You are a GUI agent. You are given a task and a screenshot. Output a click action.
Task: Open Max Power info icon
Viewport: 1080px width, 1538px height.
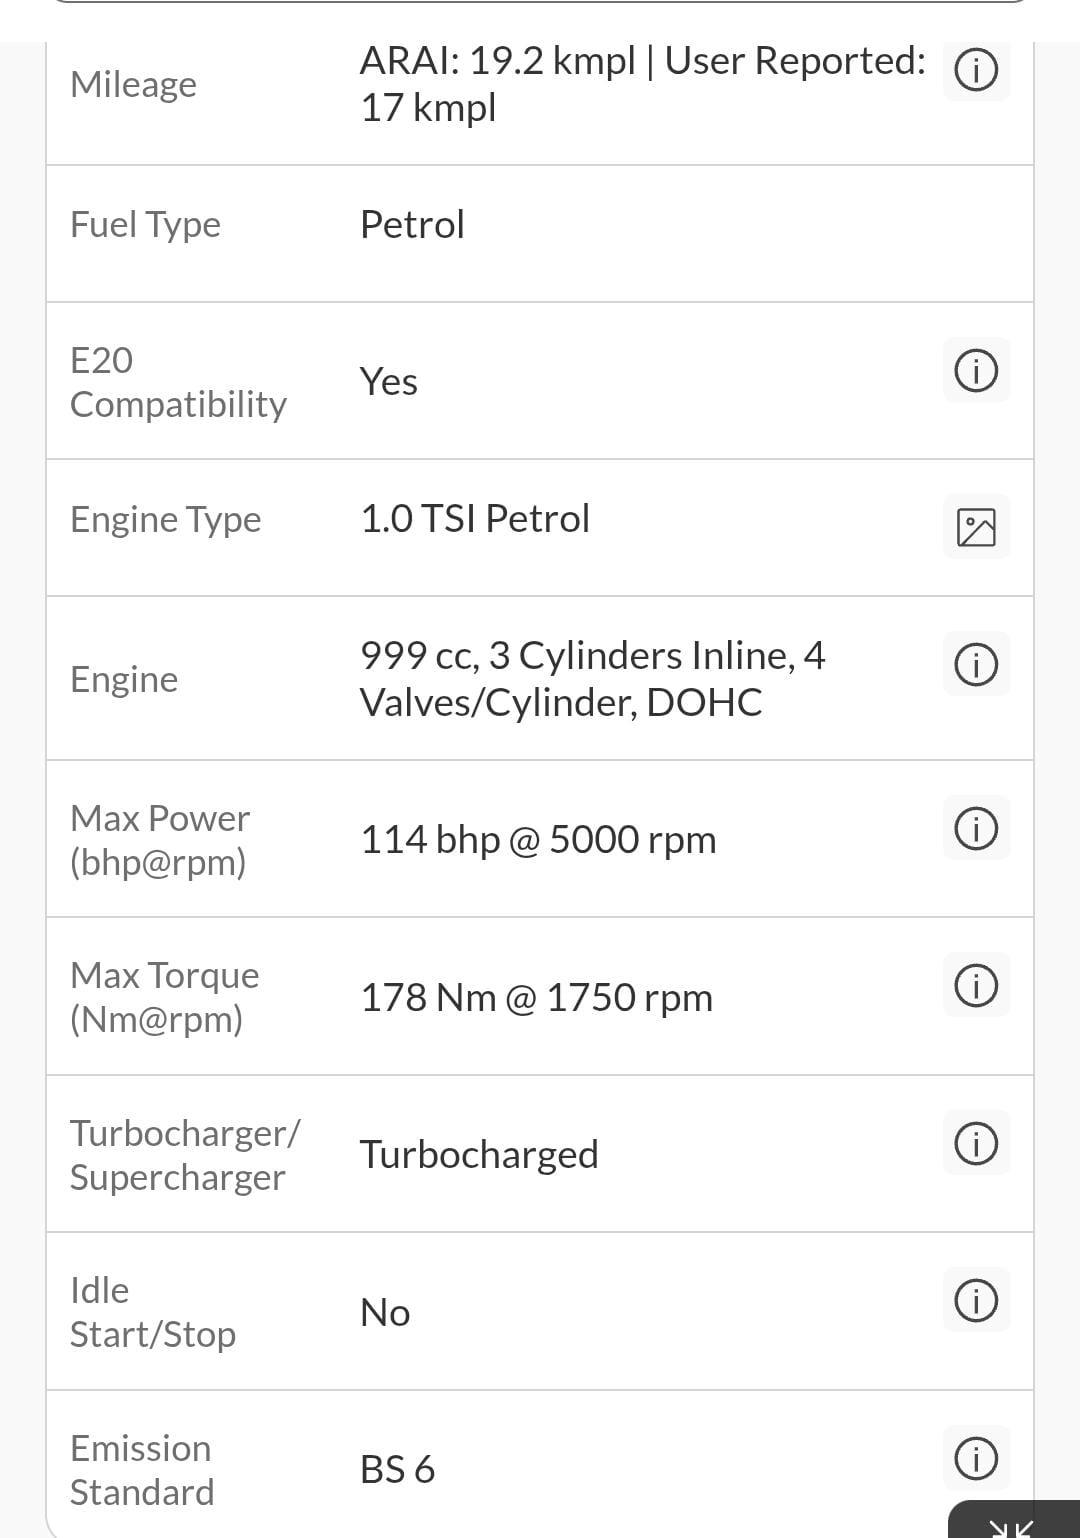click(x=976, y=828)
